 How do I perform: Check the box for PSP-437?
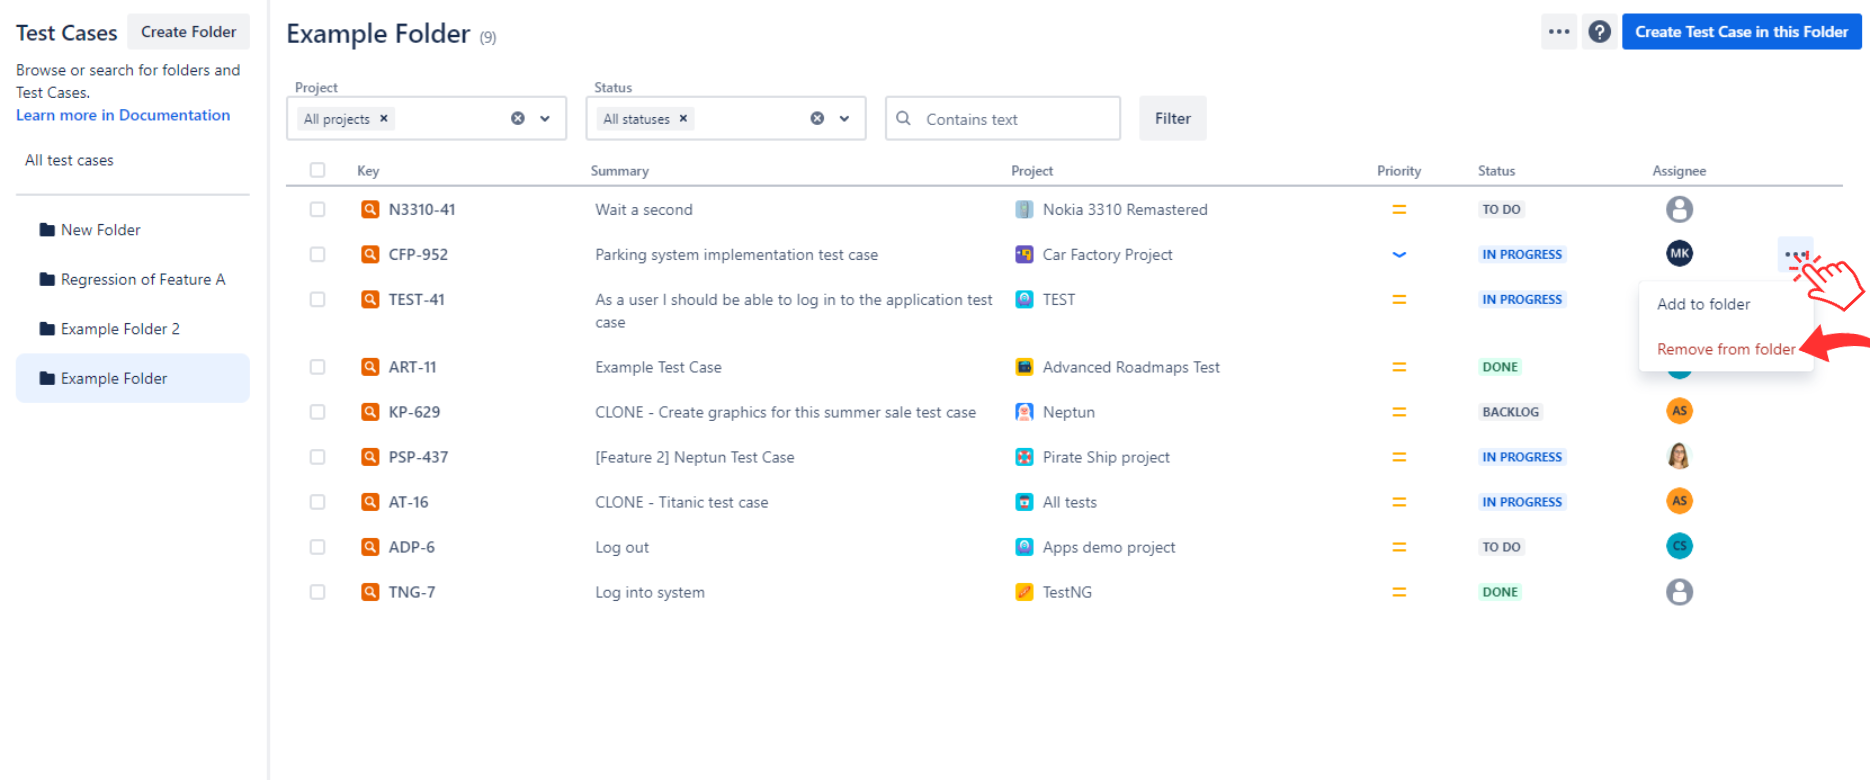pyautogui.click(x=317, y=457)
